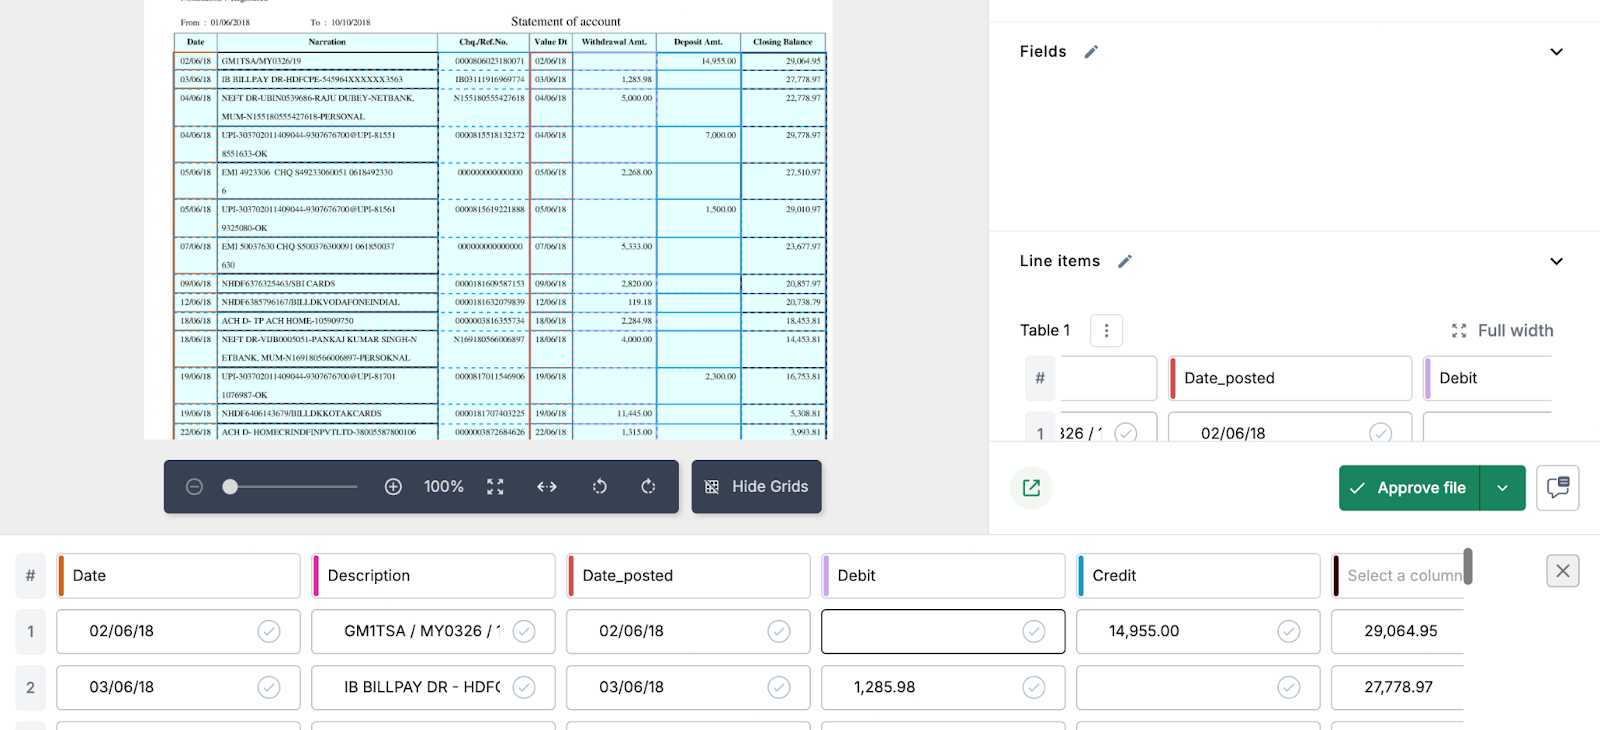Rotate document counterclockwise
Image resolution: width=1600 pixels, height=730 pixels.
[x=600, y=487]
